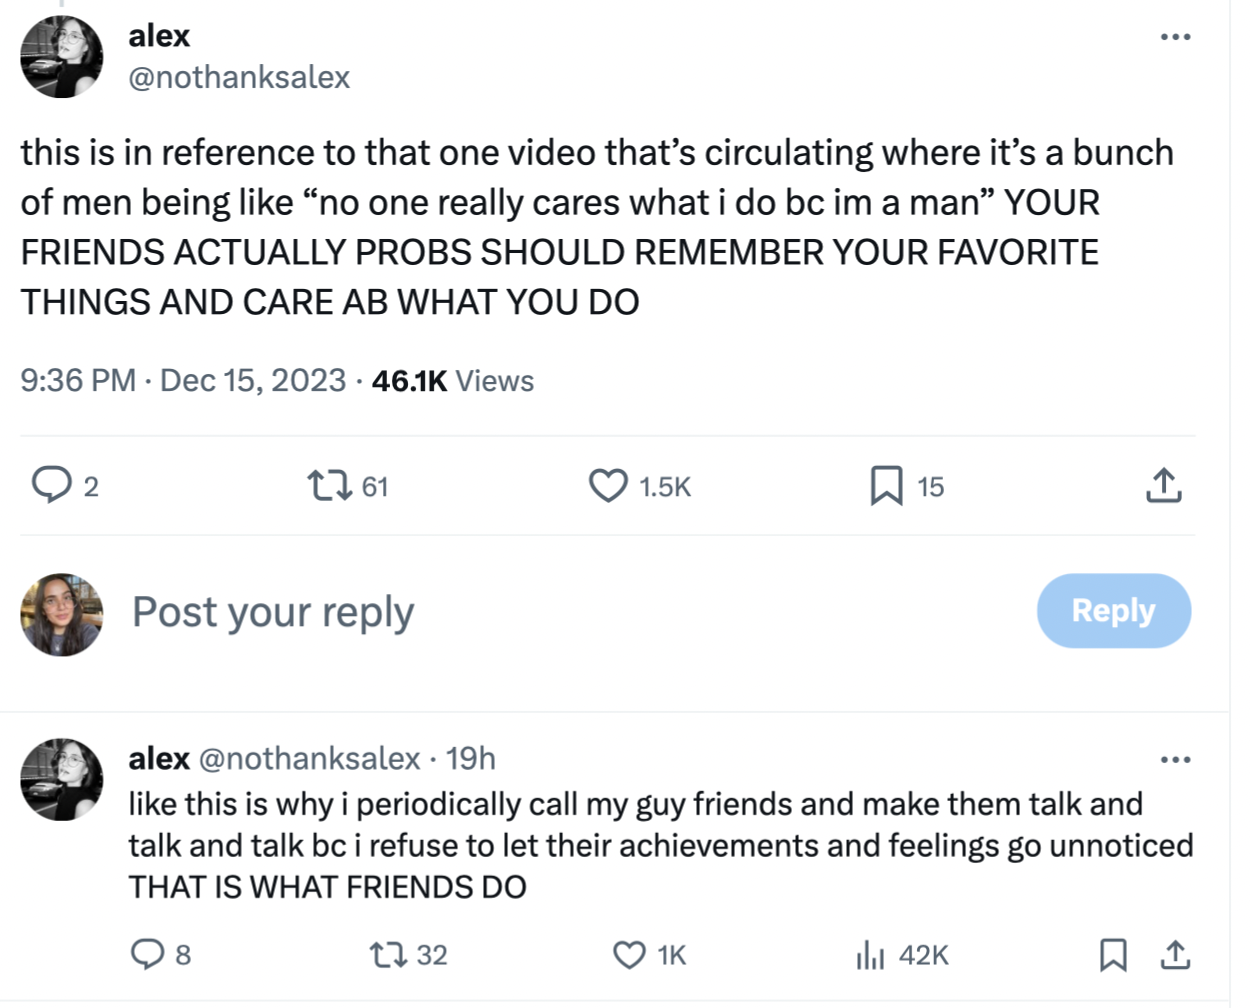Click the 19h timestamp on the reply
1250x1008 pixels.
(470, 758)
